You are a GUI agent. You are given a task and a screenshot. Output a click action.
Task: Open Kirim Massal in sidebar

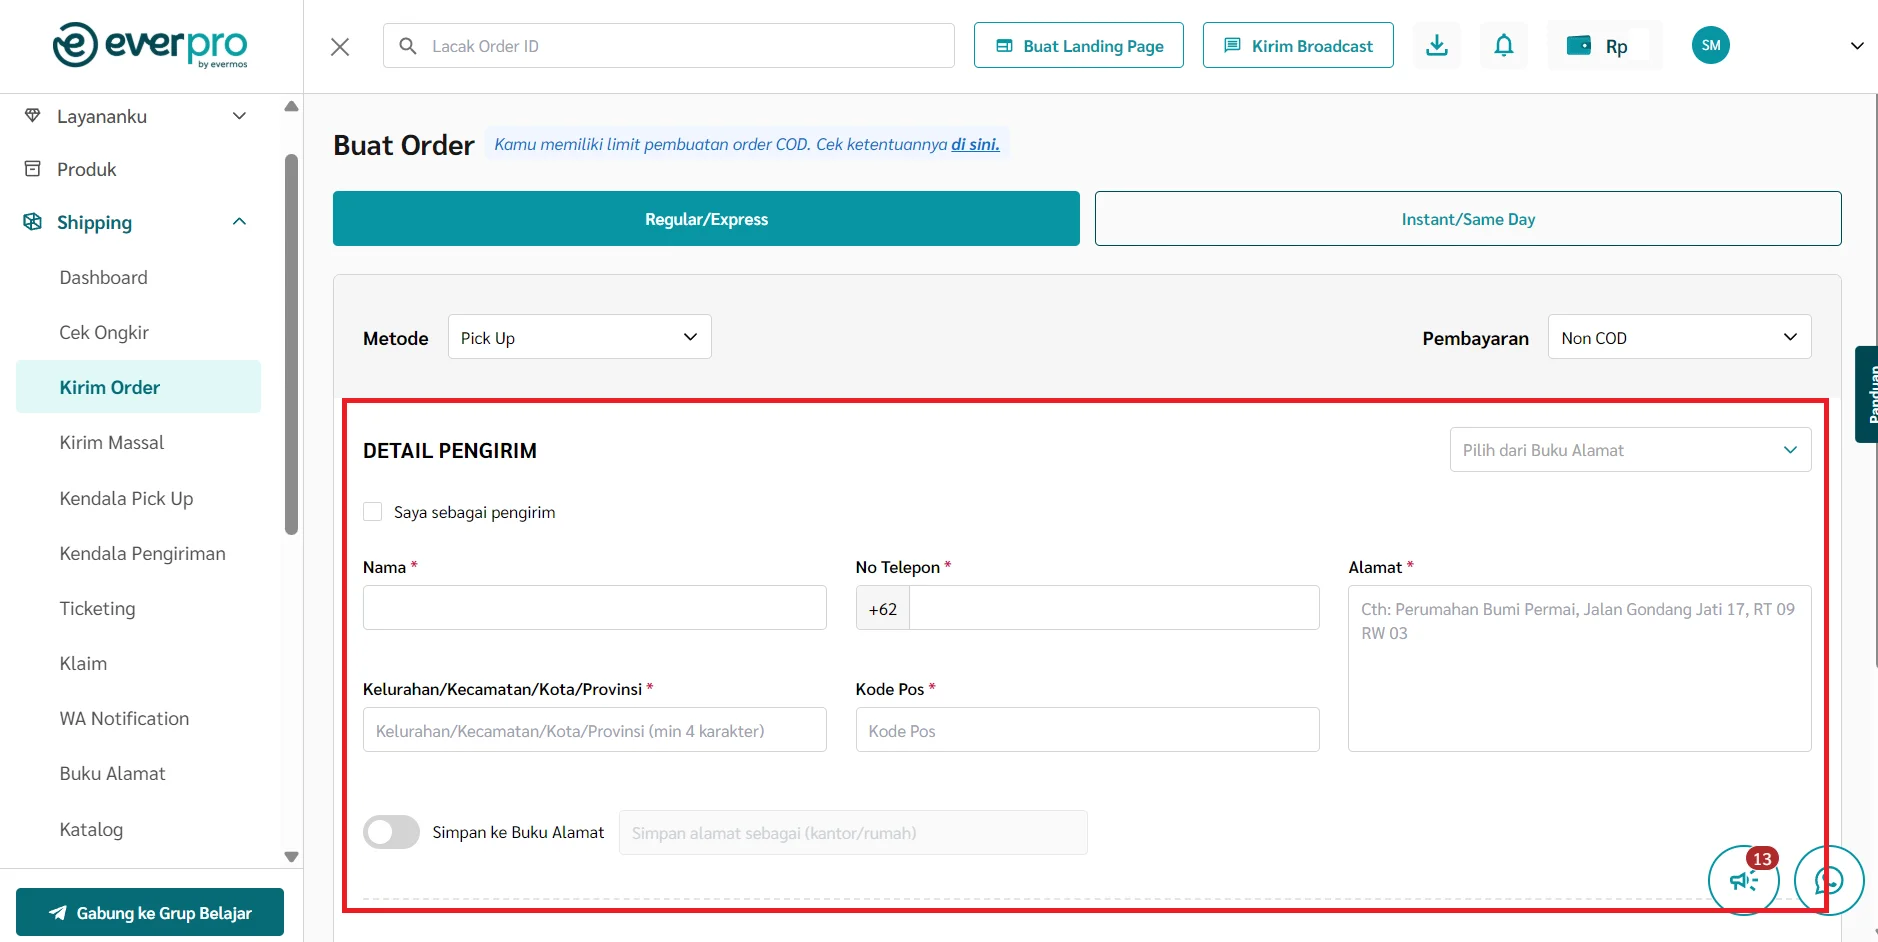(111, 442)
